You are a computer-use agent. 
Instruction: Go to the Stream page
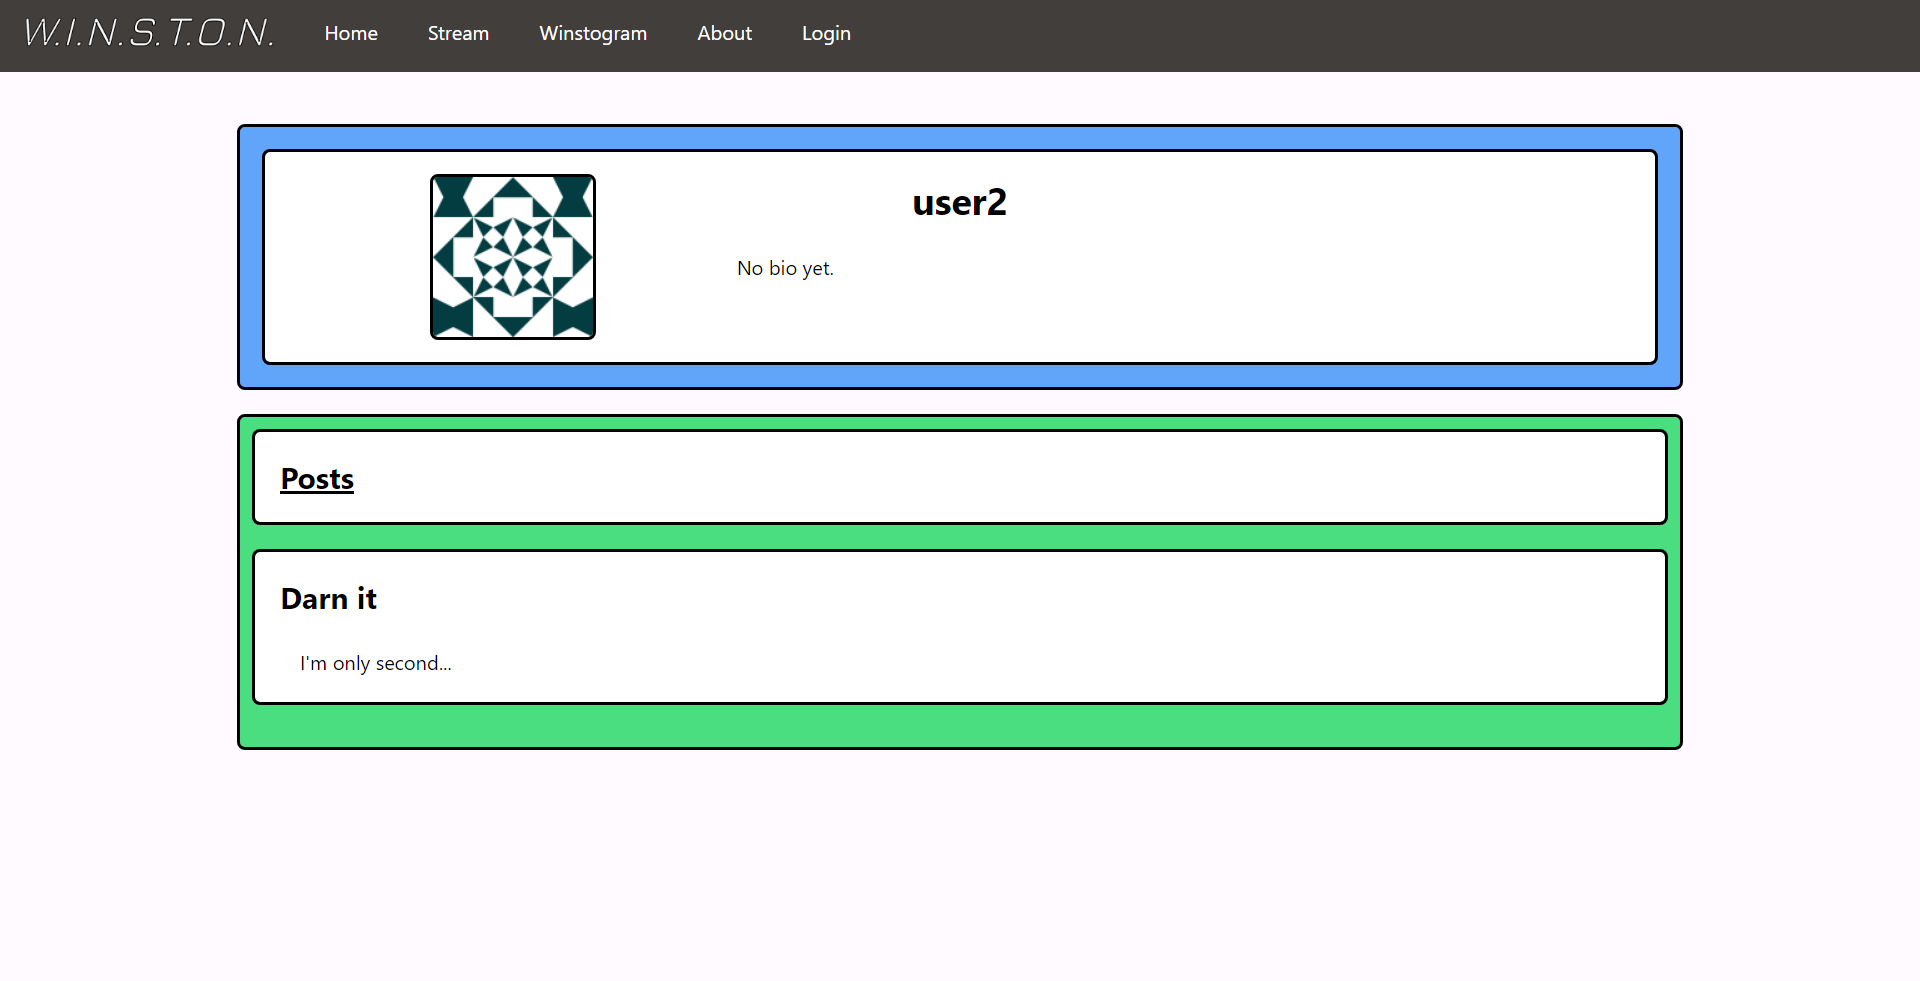click(458, 33)
